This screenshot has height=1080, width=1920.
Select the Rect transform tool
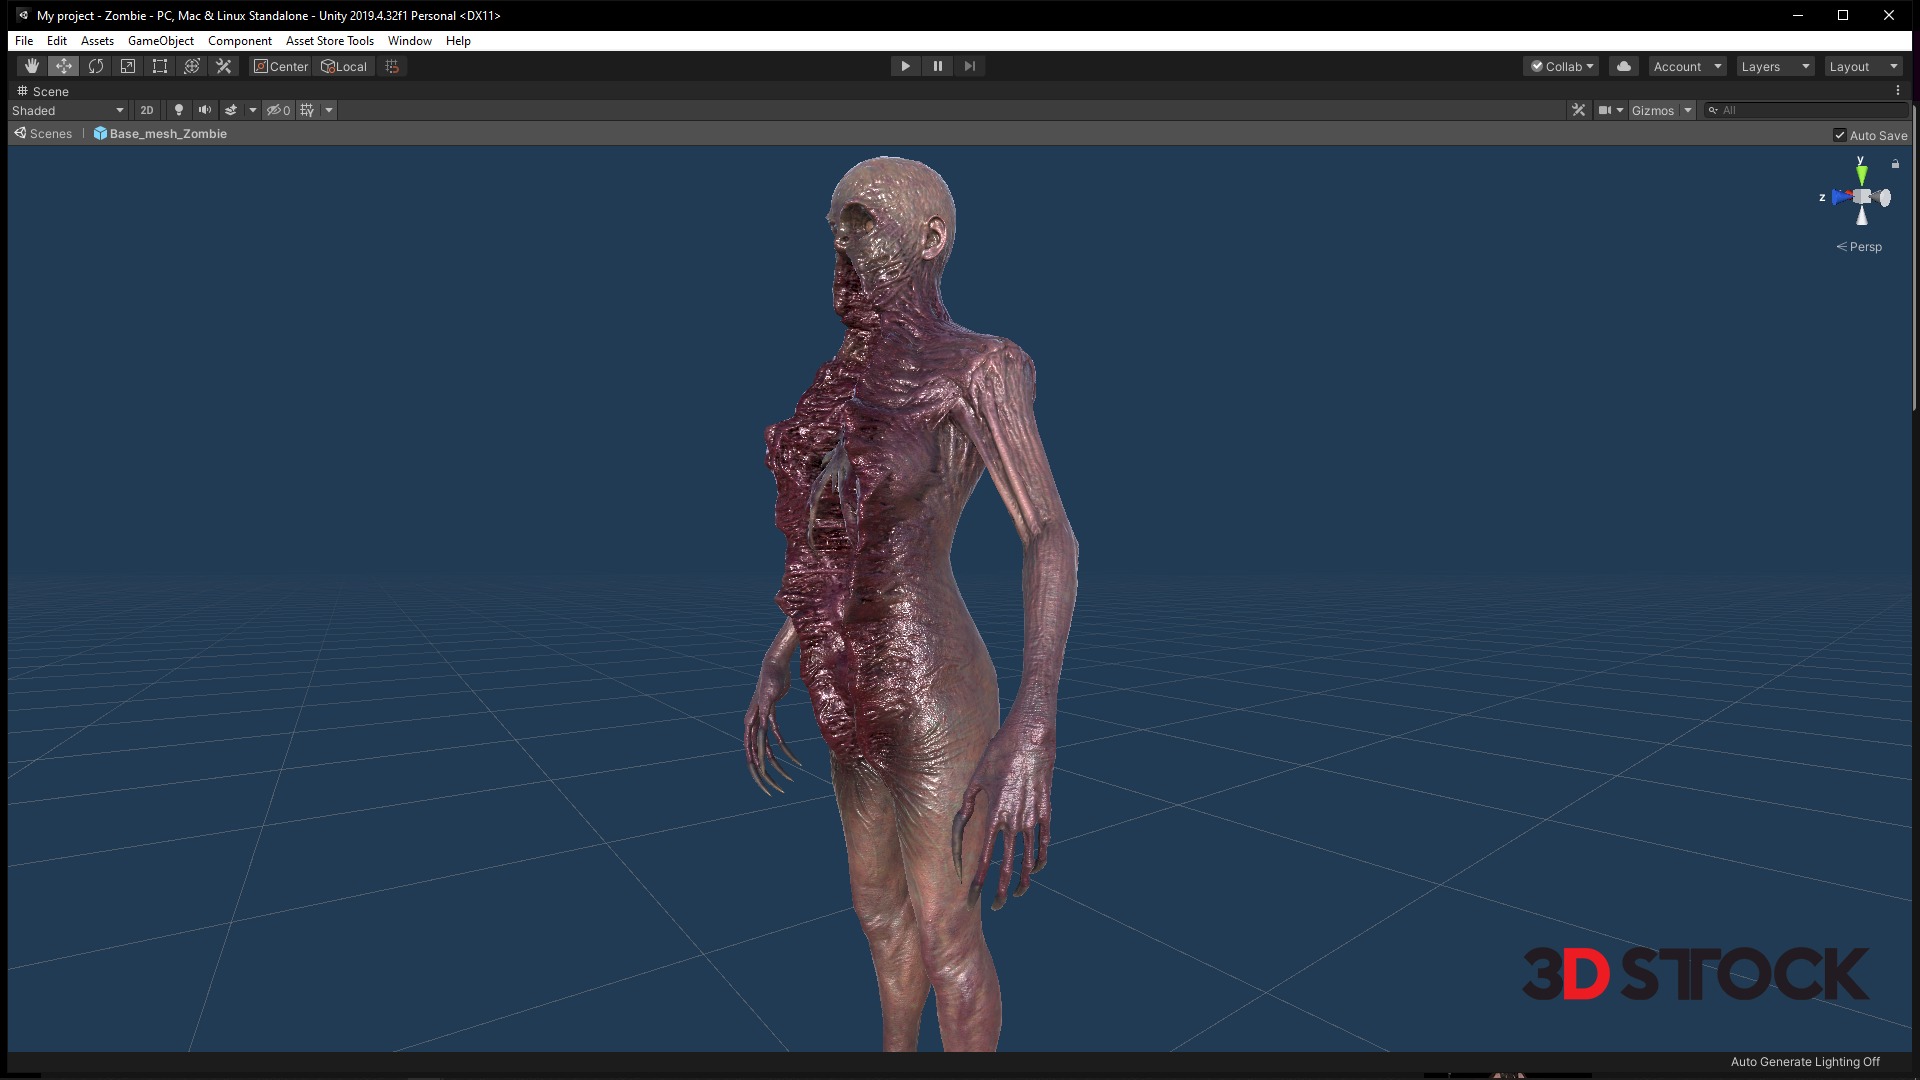tap(160, 66)
